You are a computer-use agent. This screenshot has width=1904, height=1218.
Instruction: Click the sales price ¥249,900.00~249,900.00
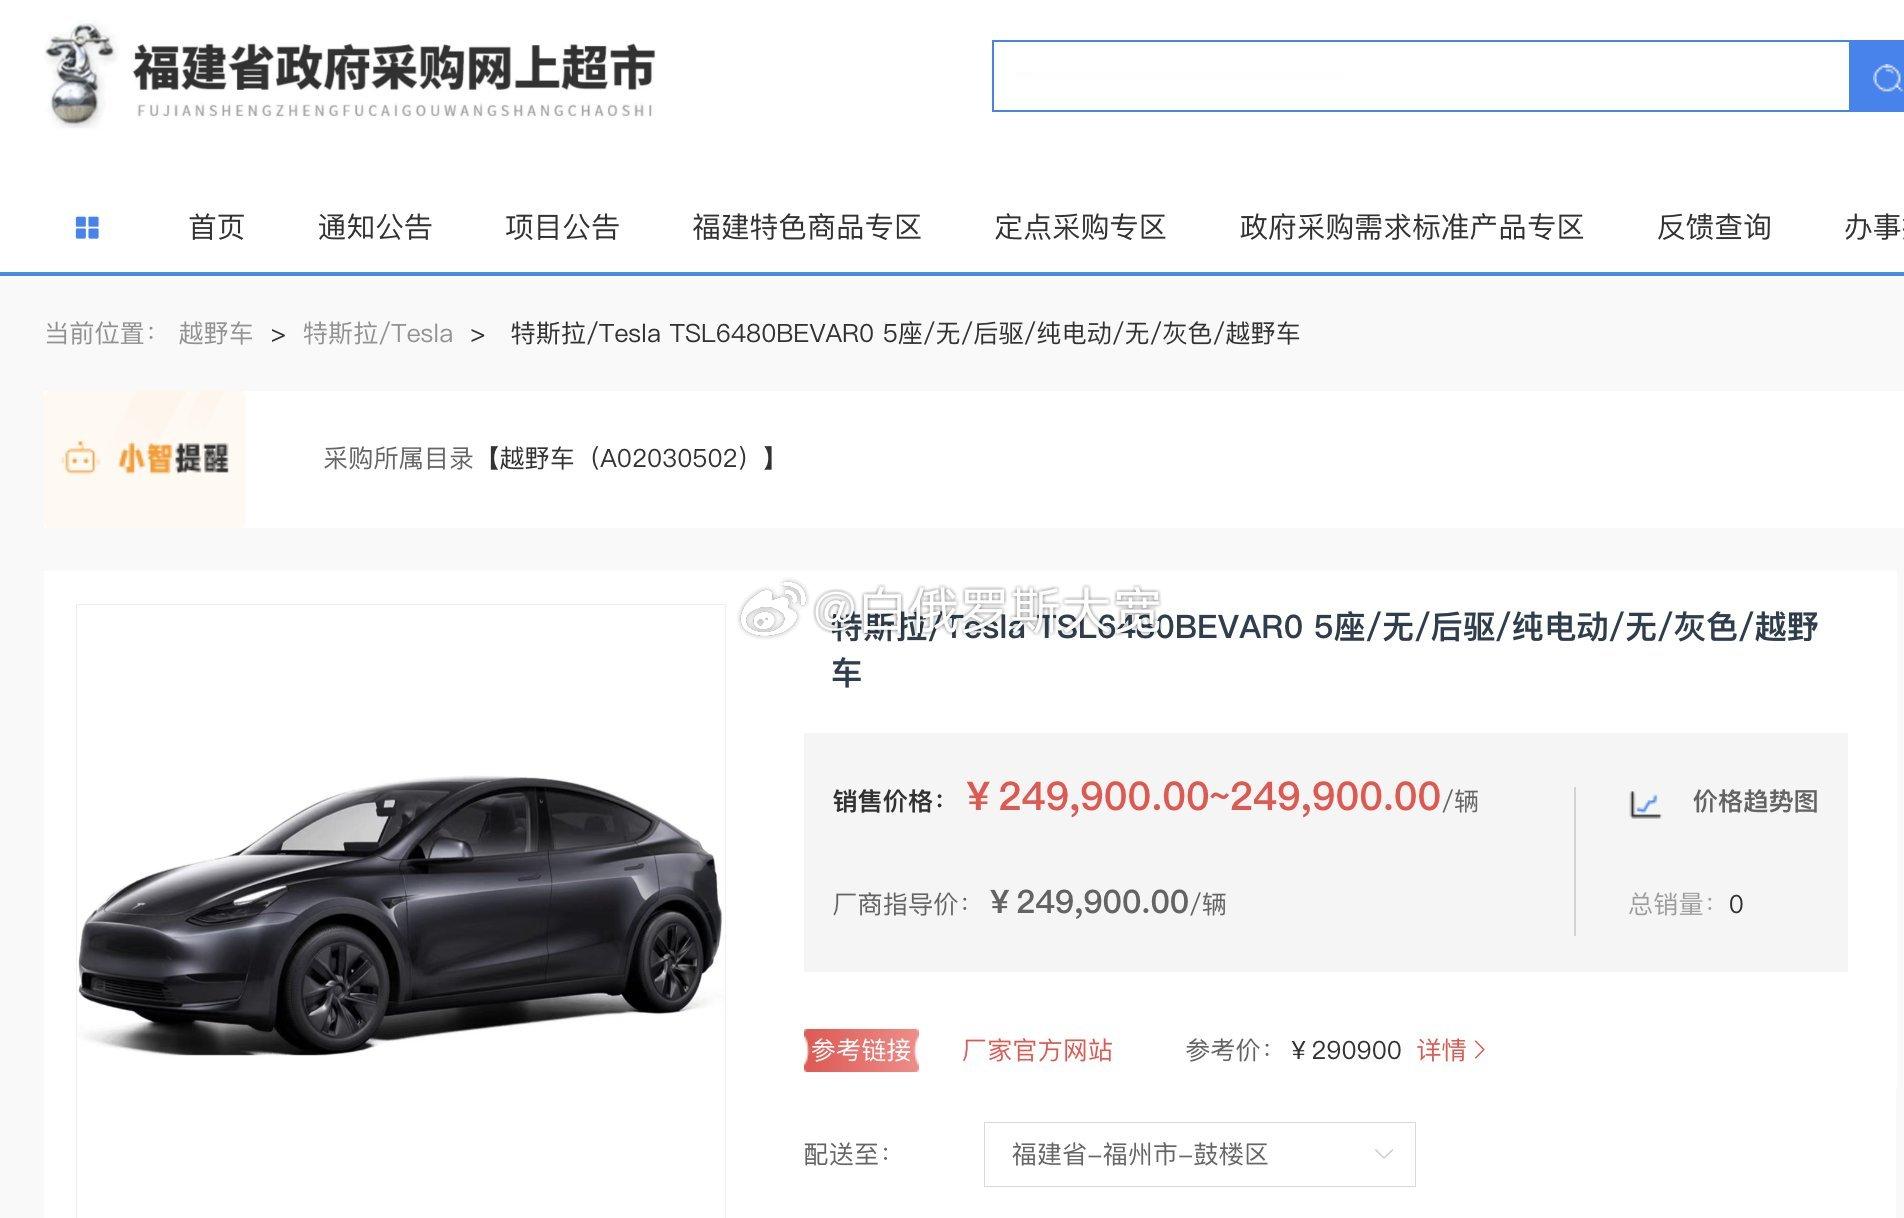1203,797
